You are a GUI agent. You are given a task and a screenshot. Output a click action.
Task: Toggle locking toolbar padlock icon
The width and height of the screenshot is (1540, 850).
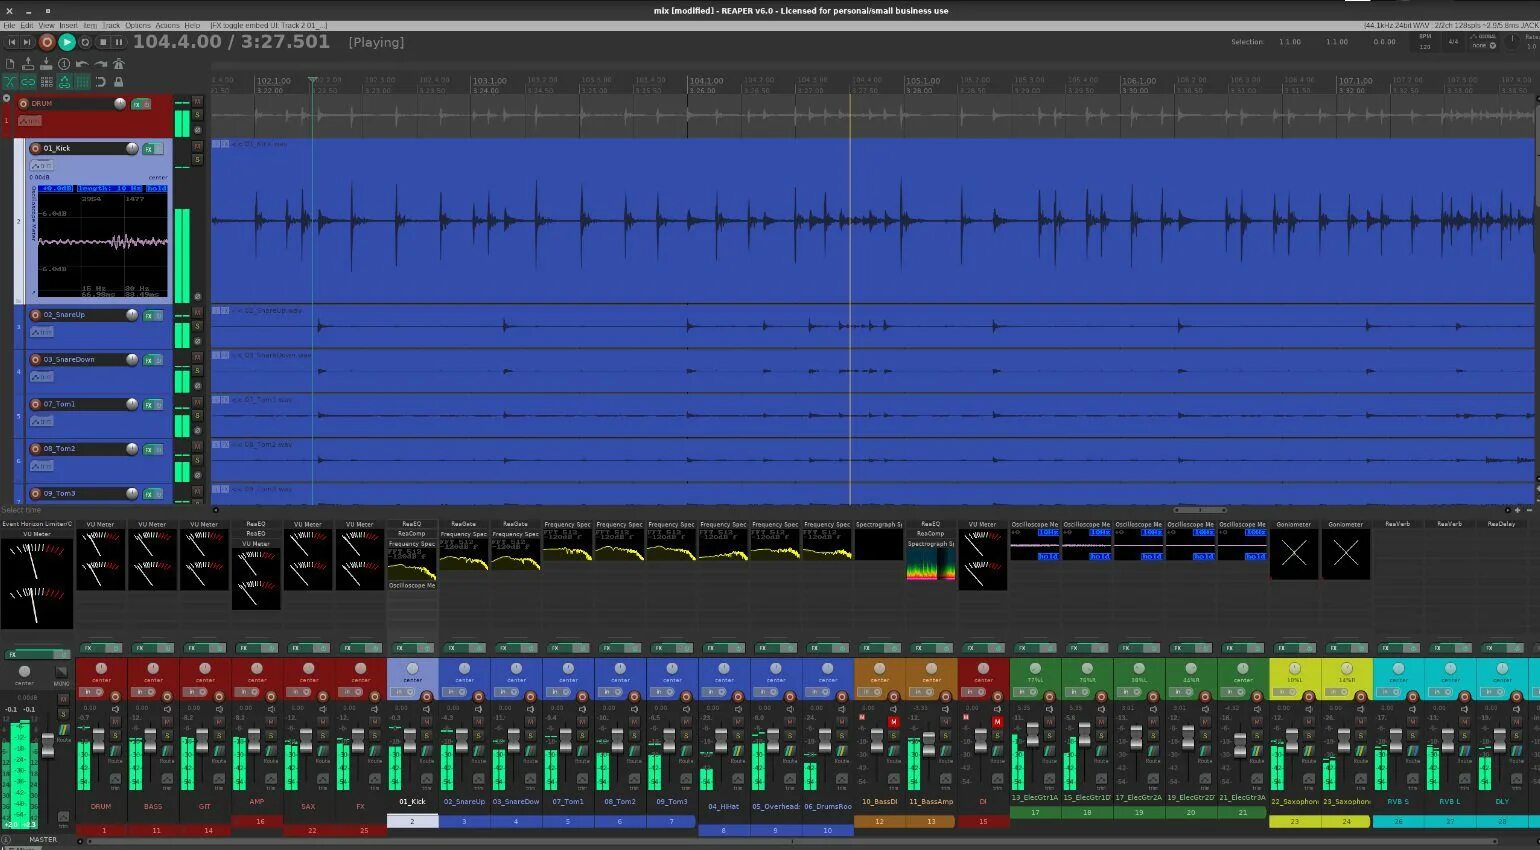(119, 82)
